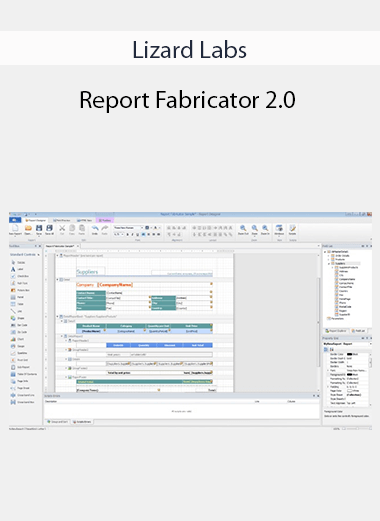Close the report document tab
Image resolution: width=380 pixels, height=521 pixels.
(x=78, y=246)
